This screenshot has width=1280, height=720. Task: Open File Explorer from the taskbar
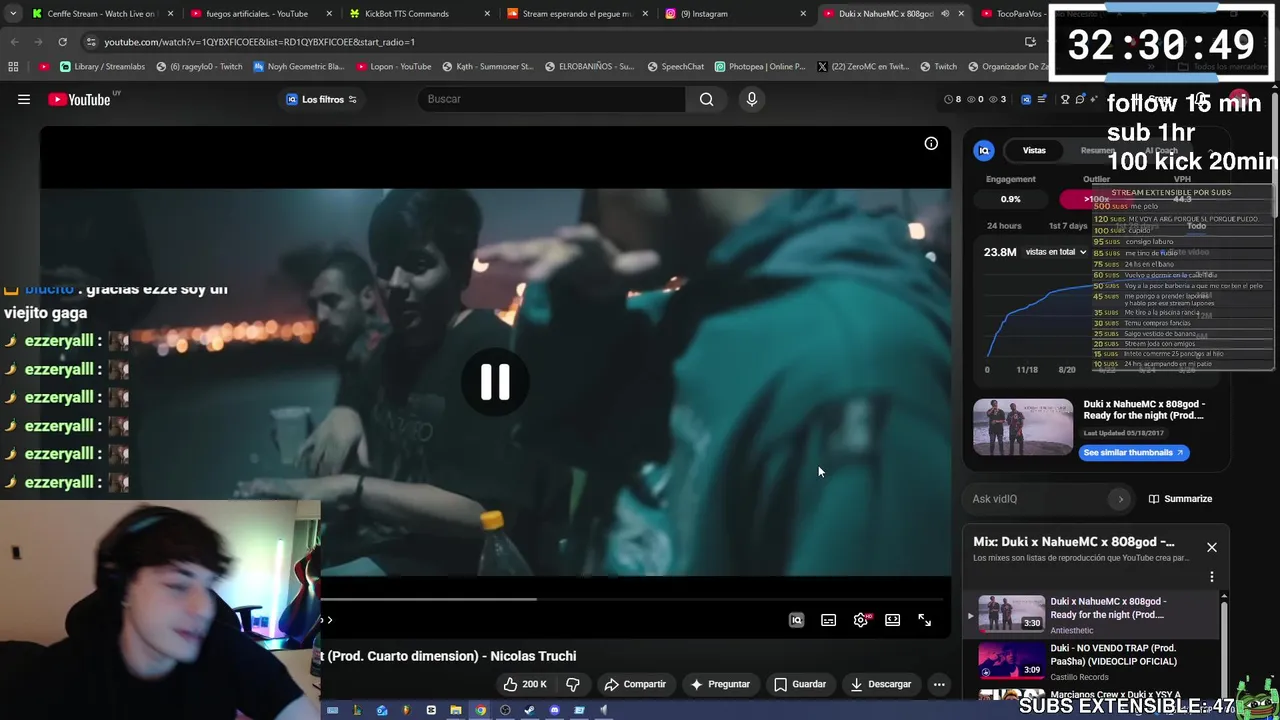point(455,710)
